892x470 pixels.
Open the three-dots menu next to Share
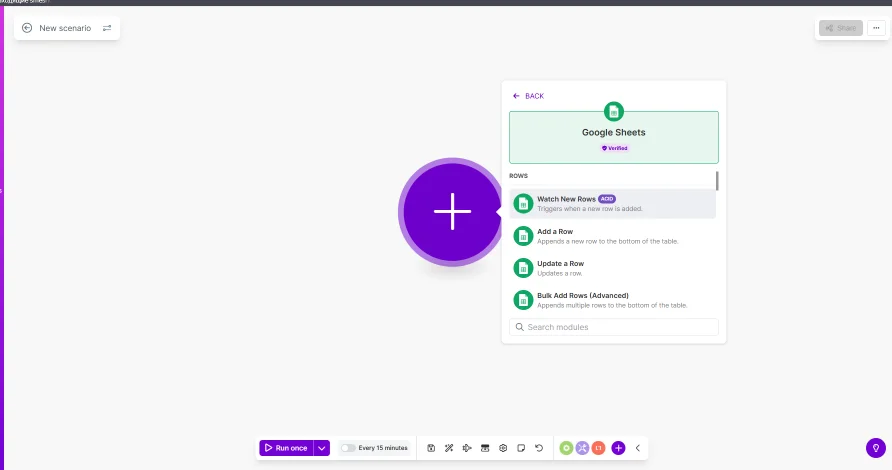876,28
